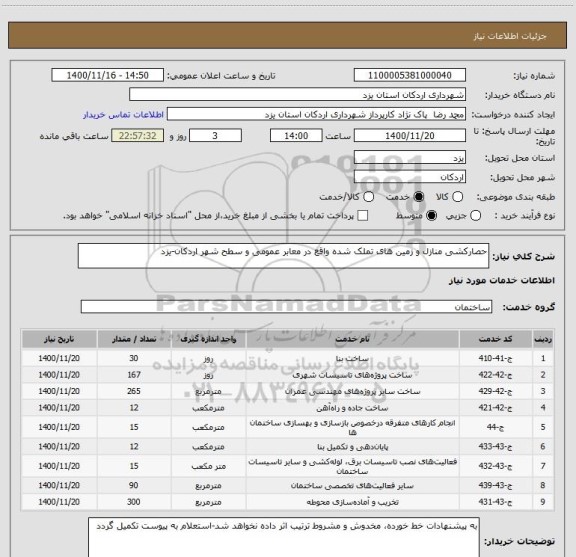This screenshot has height=557, width=576.
Task: Click service name ساخت پروژه‌های تاسیسات شهری
Action: [352, 375]
